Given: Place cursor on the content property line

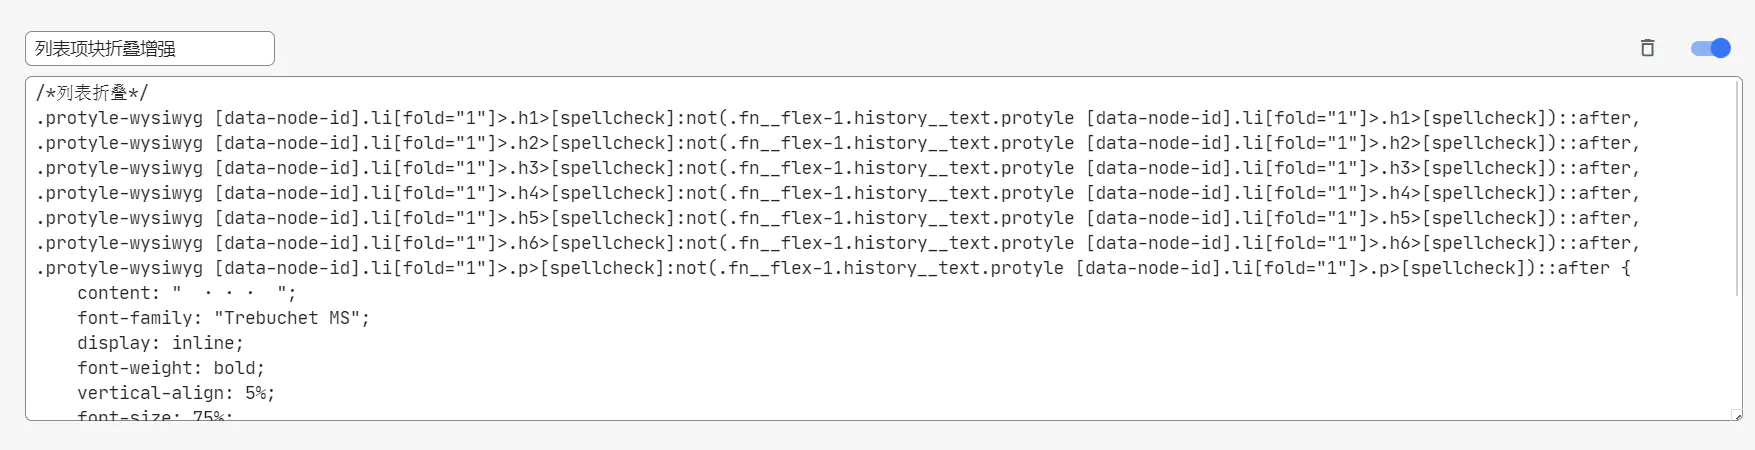Looking at the screenshot, I should click(x=186, y=293).
